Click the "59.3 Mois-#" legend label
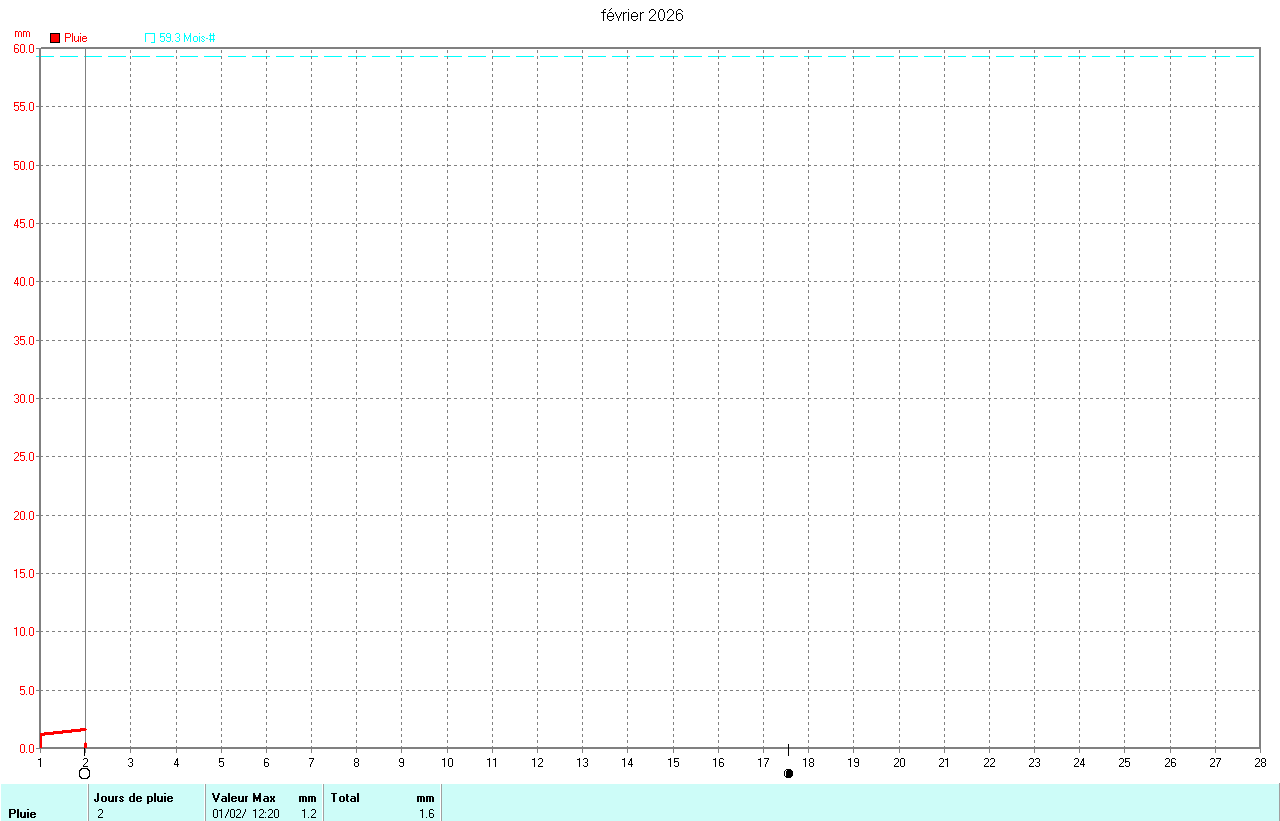This screenshot has height=821, width=1280. pos(187,38)
